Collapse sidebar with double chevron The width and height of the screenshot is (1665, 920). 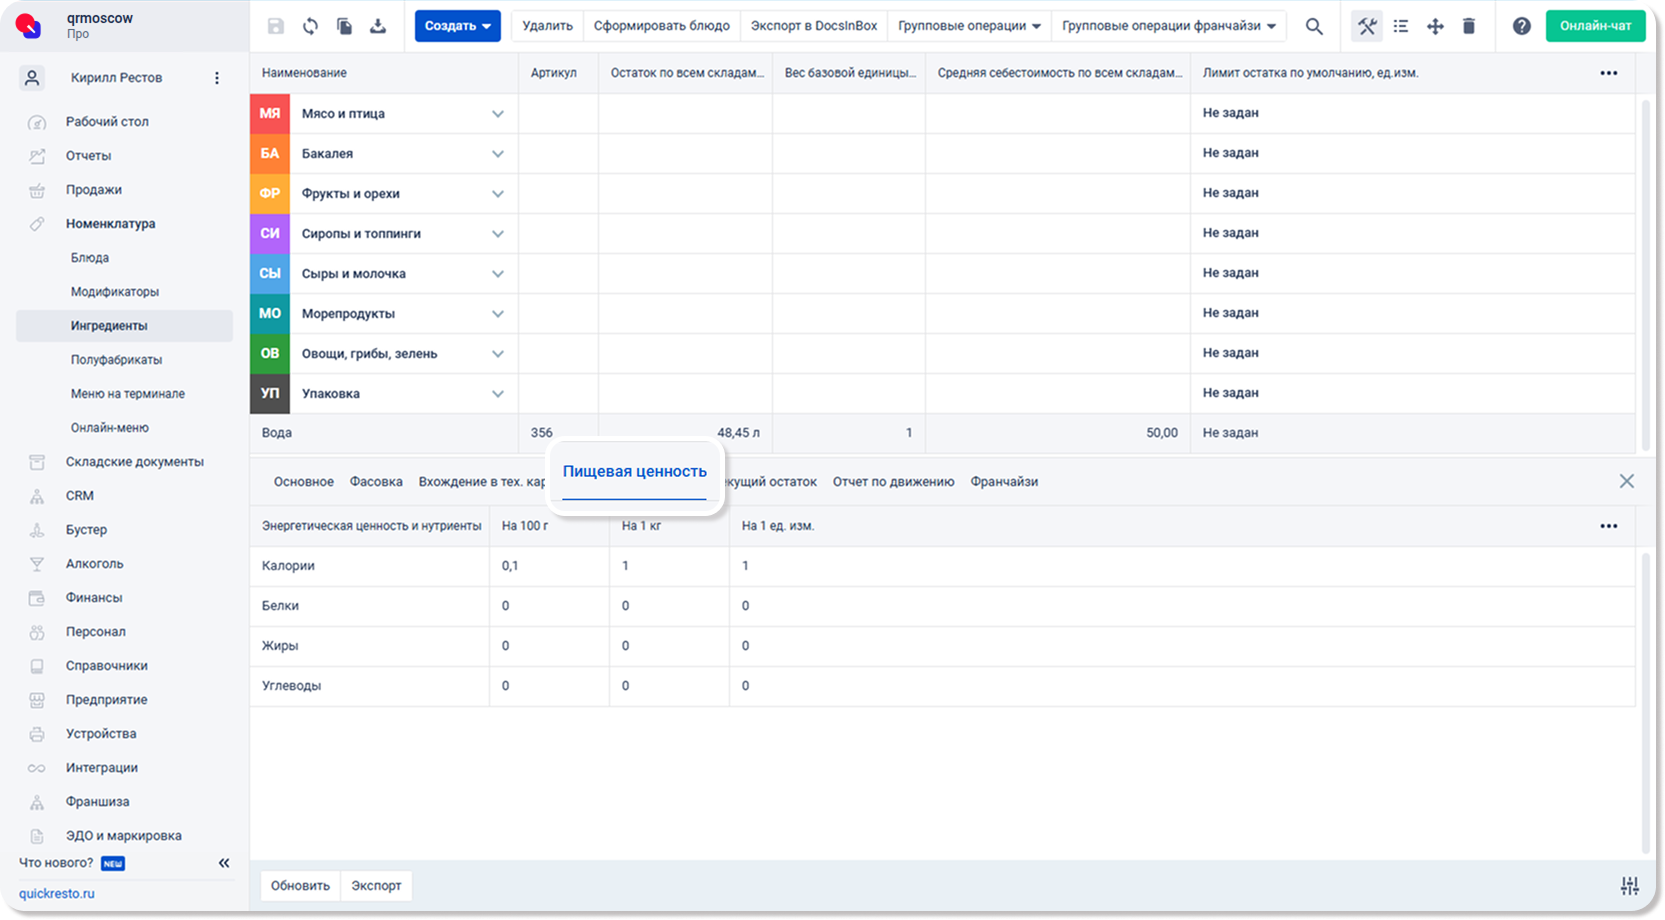[x=224, y=863]
